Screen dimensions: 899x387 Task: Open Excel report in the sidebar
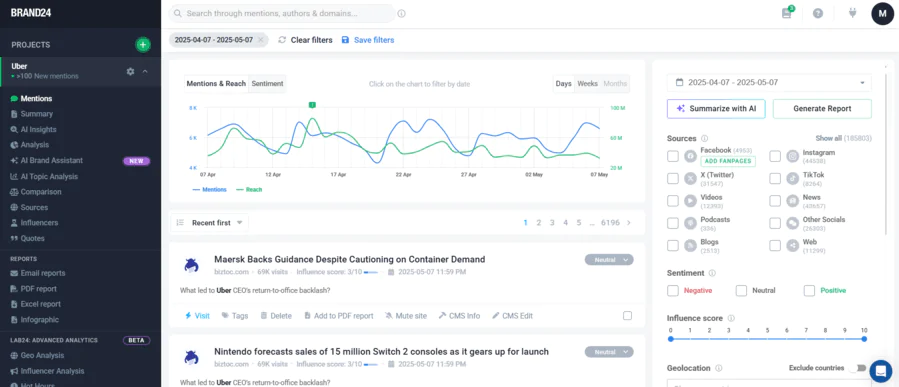tap(40, 304)
